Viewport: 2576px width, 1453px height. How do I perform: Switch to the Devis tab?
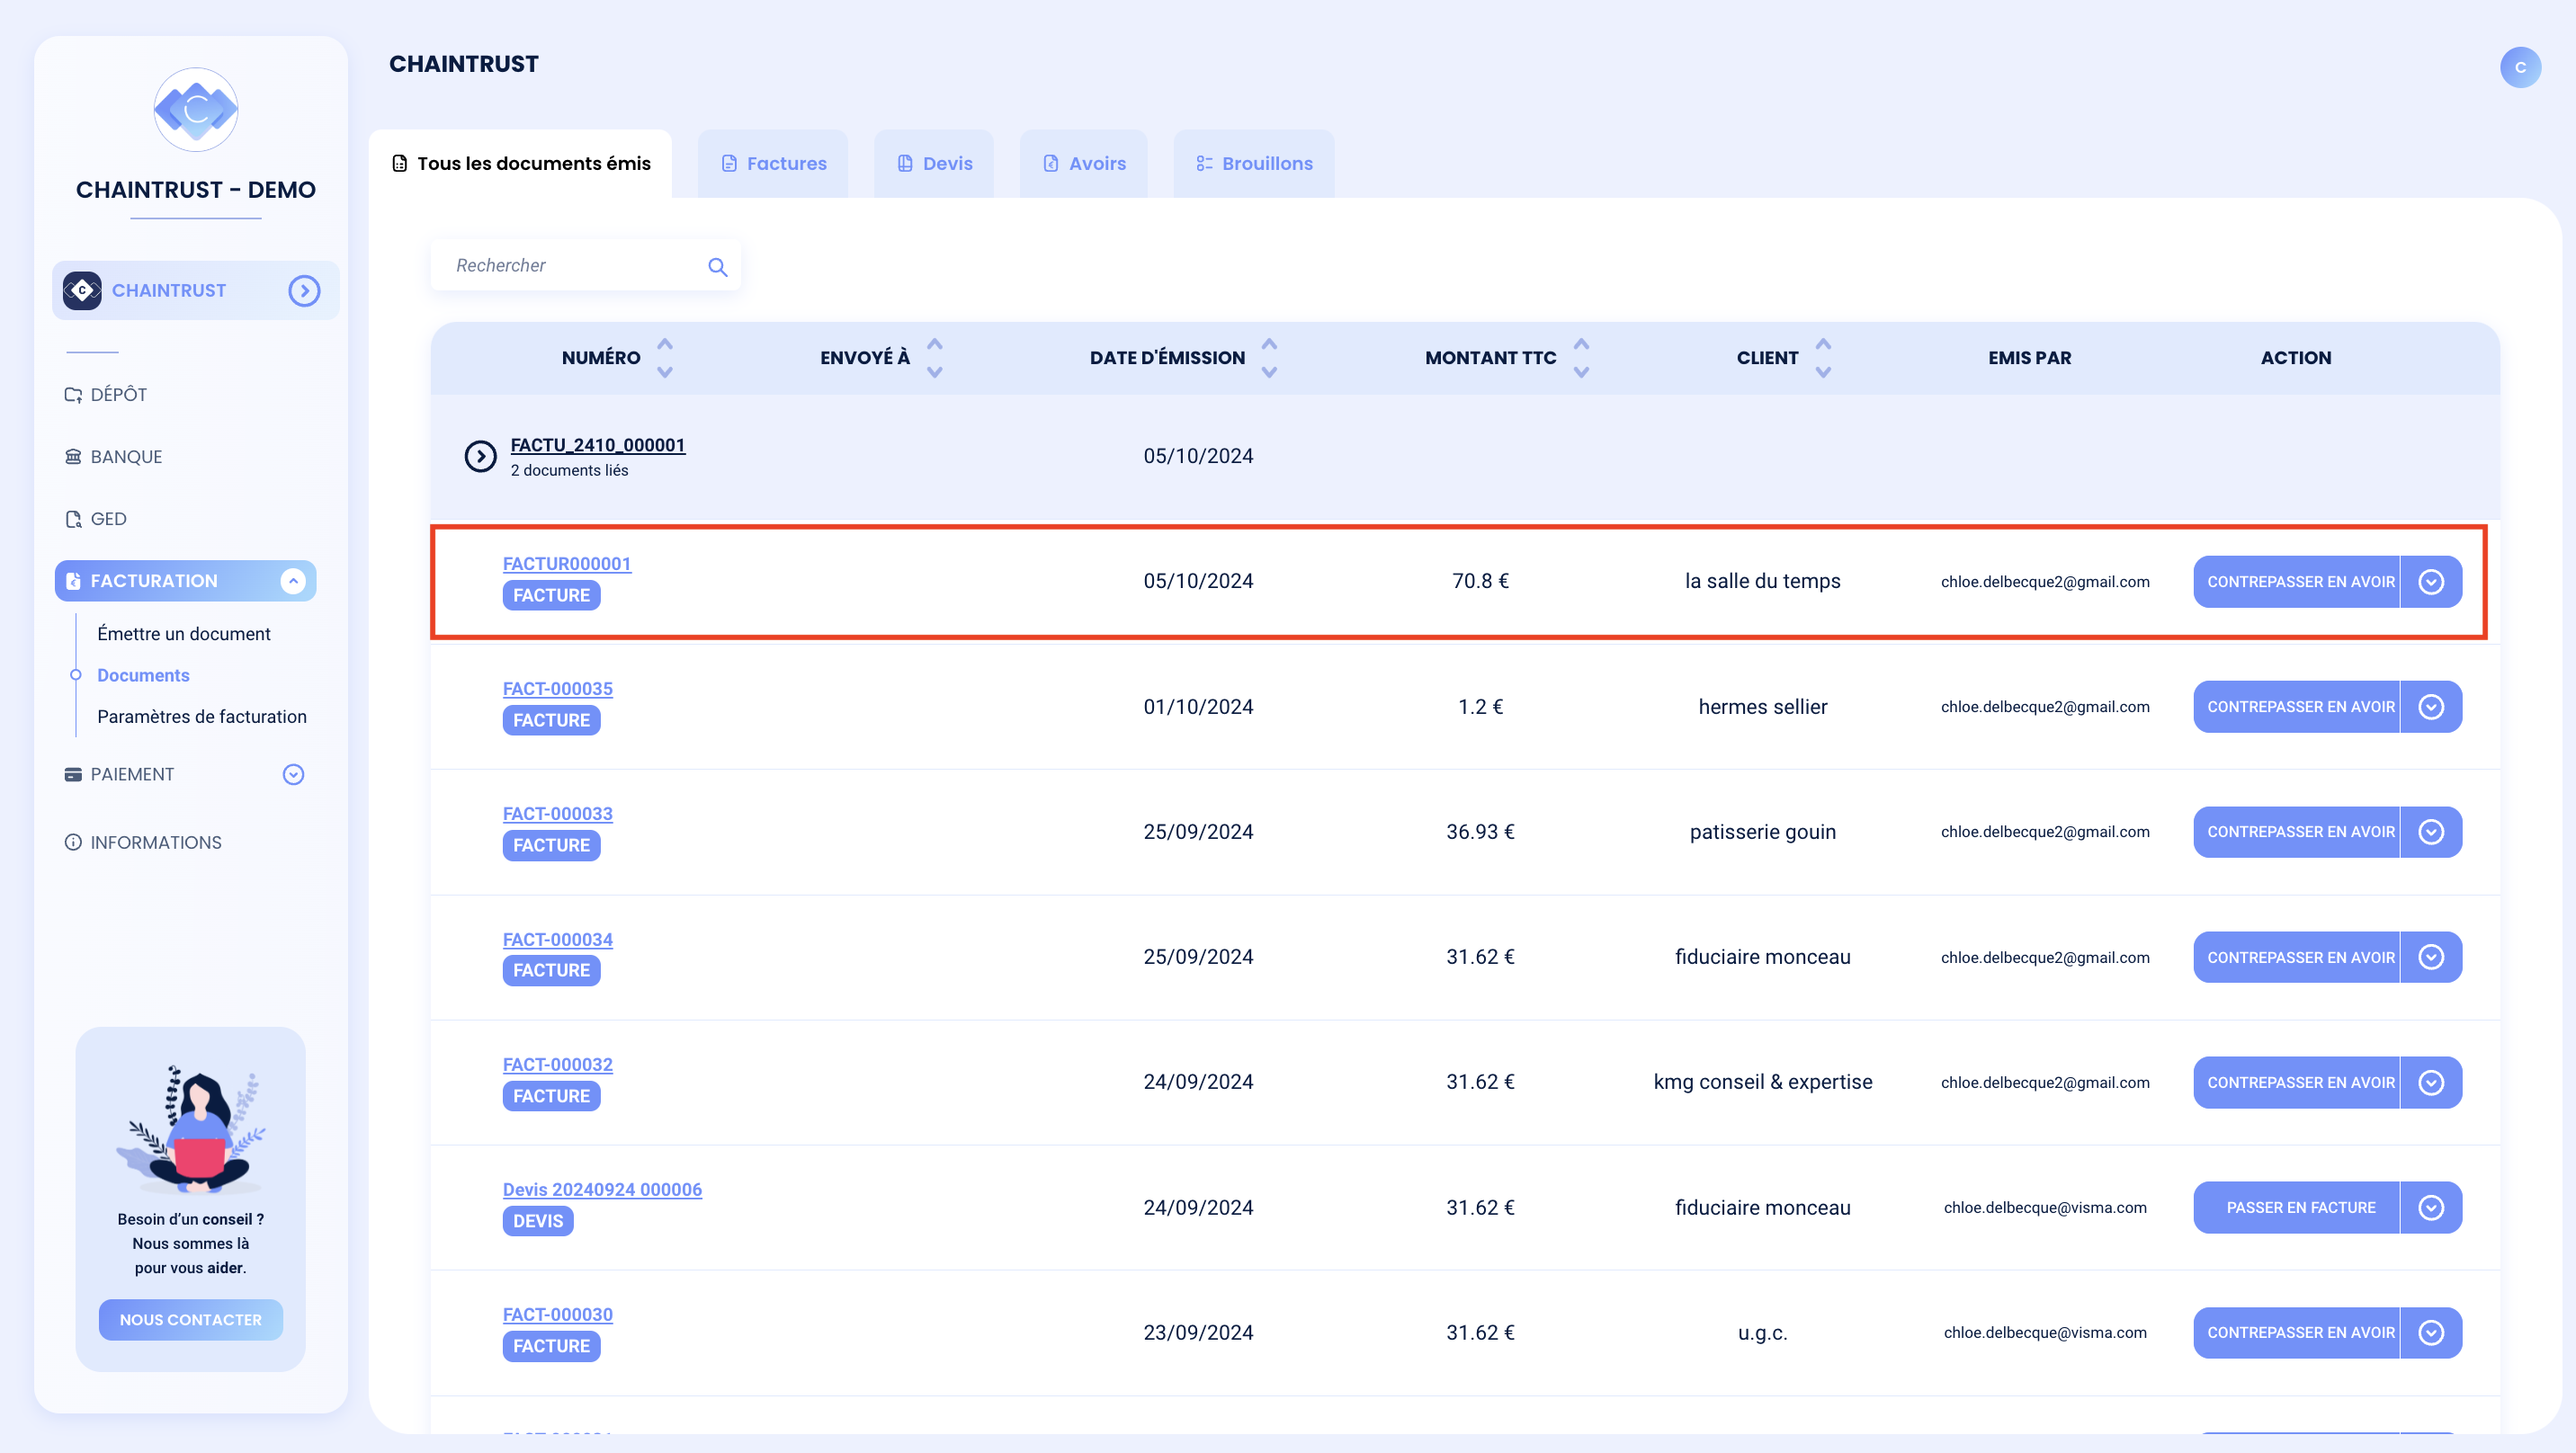pos(934,164)
